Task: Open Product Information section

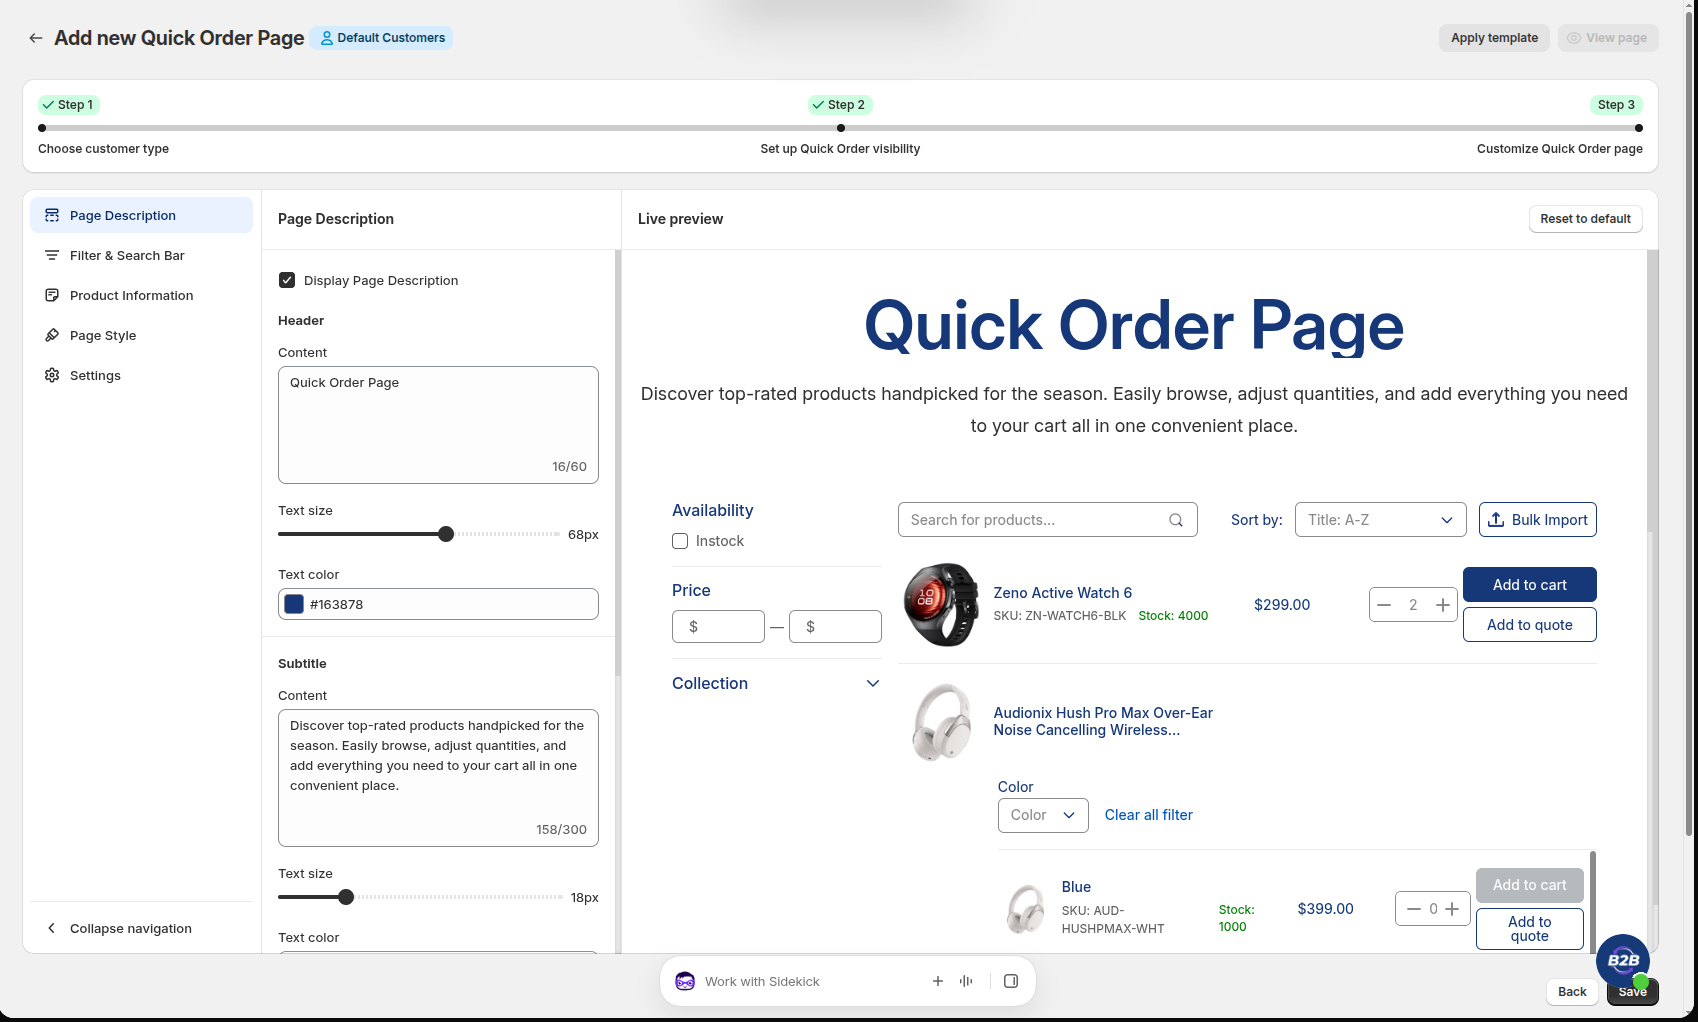Action: [x=141, y=295]
